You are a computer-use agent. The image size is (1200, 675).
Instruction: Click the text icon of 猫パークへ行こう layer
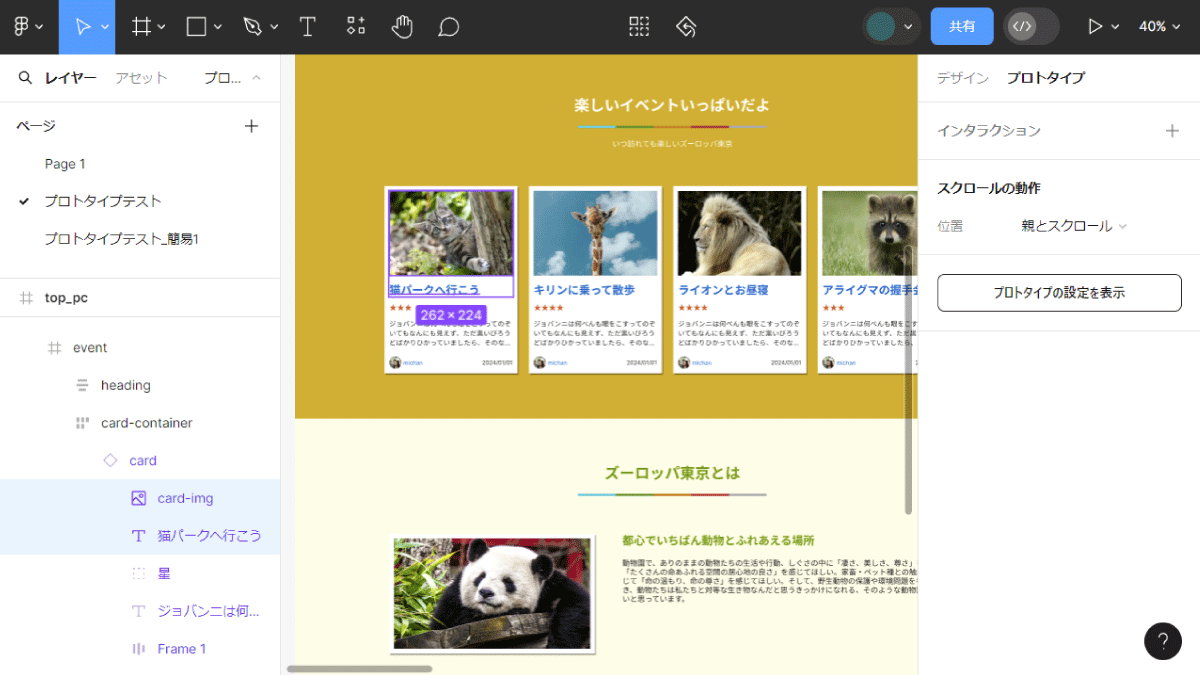(x=139, y=536)
